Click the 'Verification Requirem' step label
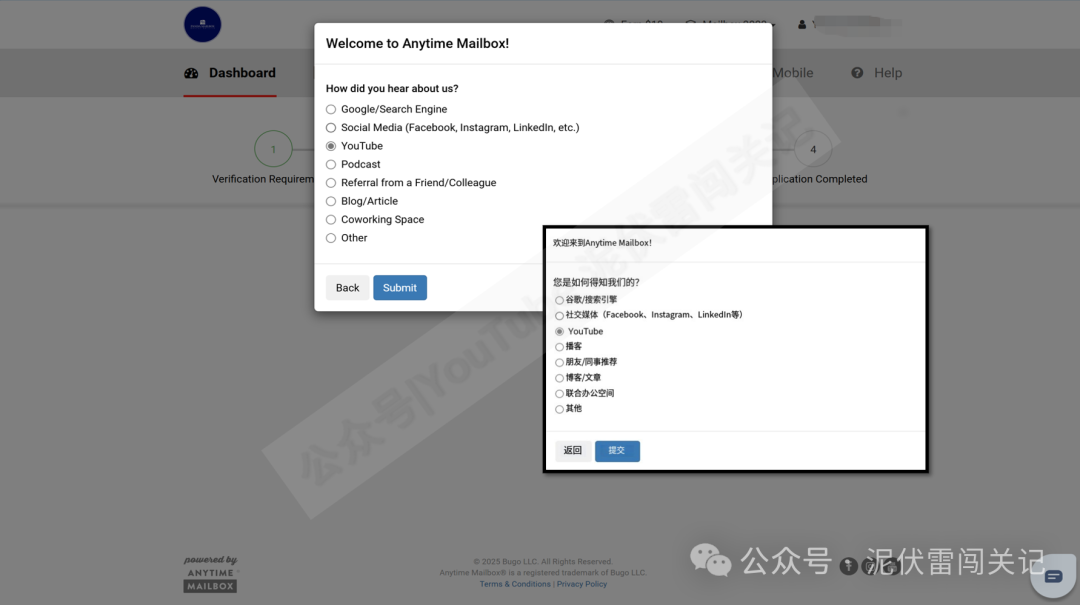The image size is (1080, 605). (263, 179)
